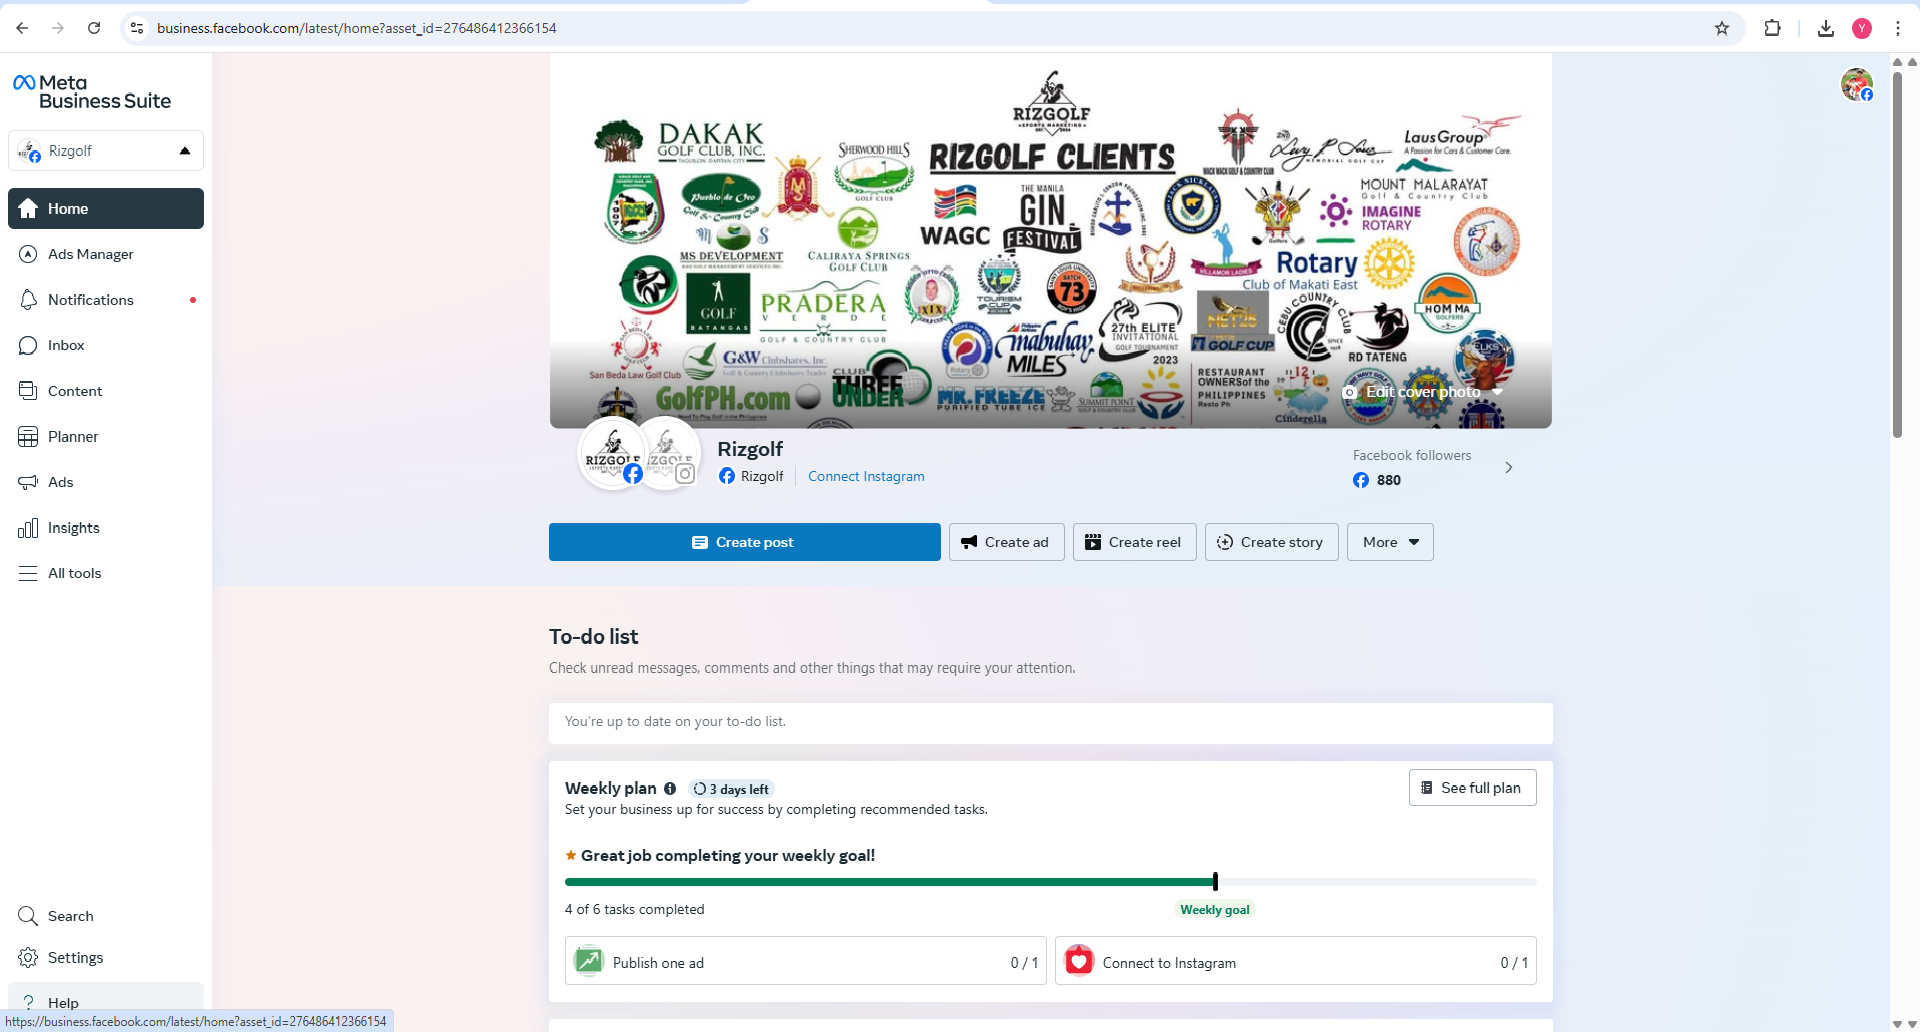Click the weekly goal progress bar
Image resolution: width=1920 pixels, height=1032 pixels.
[1051, 882]
